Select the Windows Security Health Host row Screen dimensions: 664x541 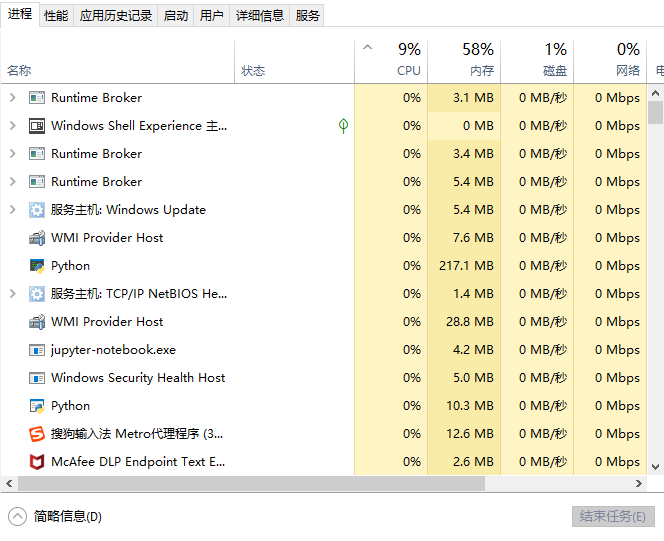[324, 378]
